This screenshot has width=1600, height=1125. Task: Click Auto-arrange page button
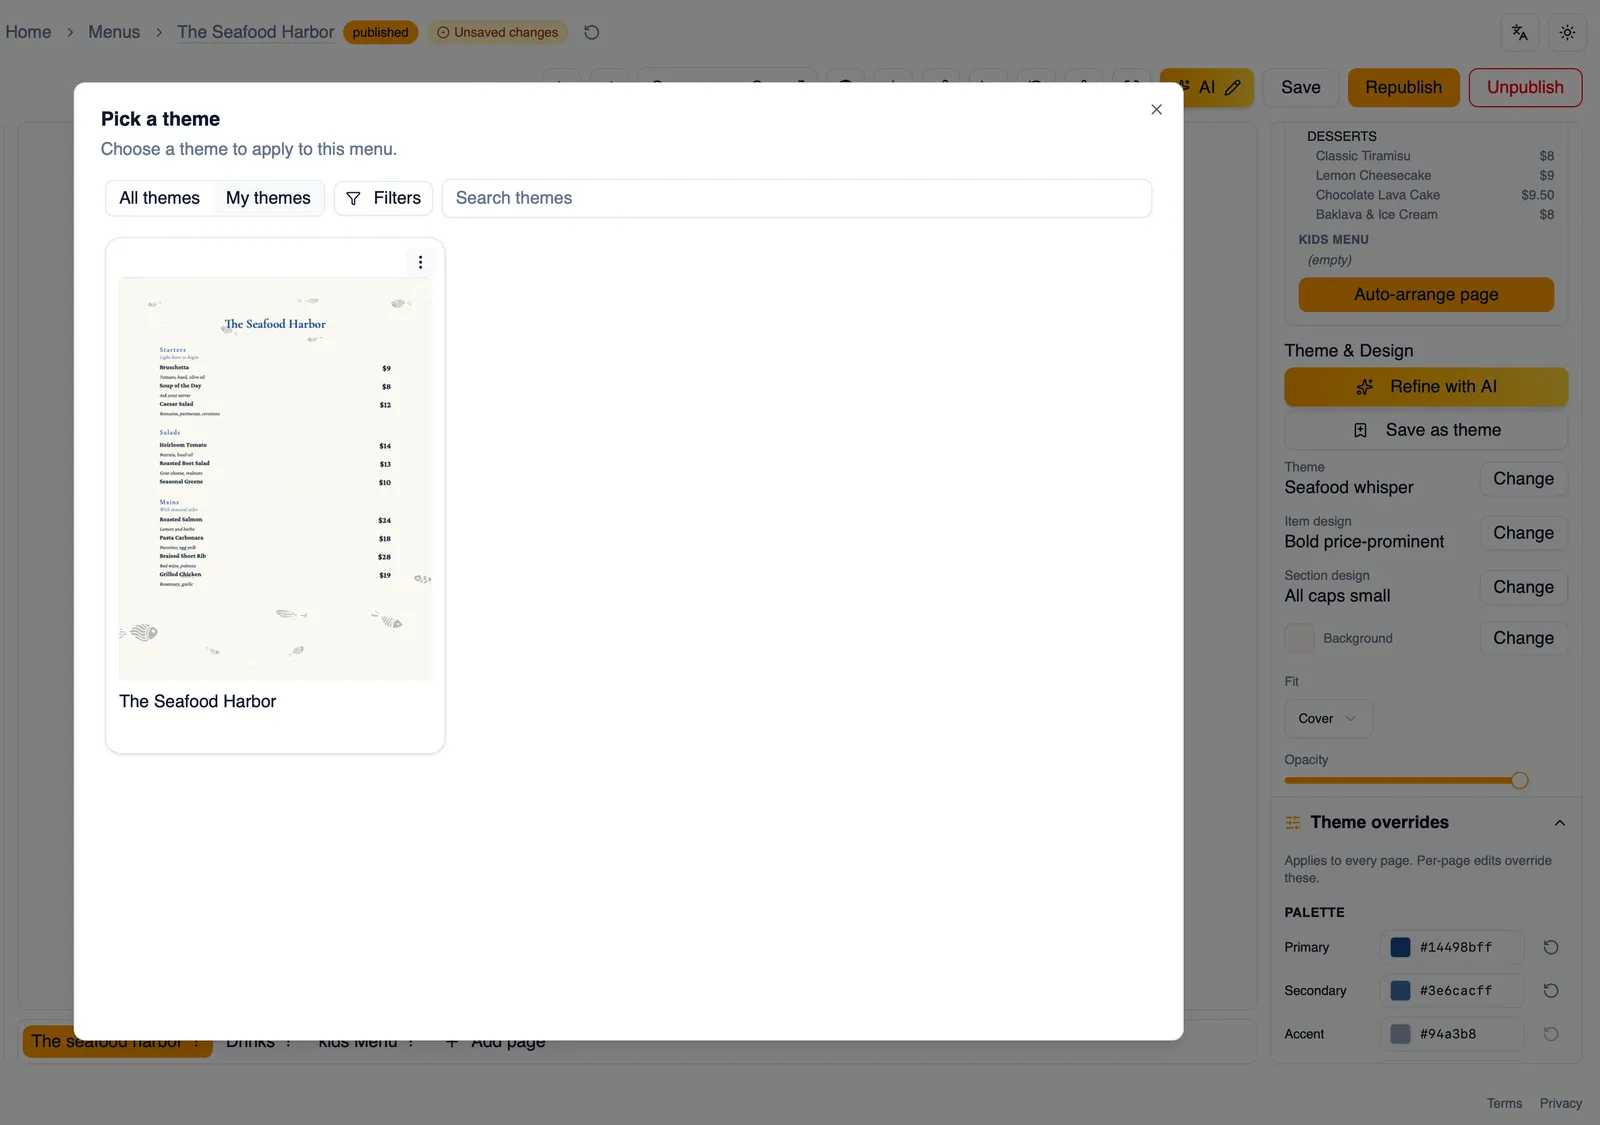(1426, 294)
